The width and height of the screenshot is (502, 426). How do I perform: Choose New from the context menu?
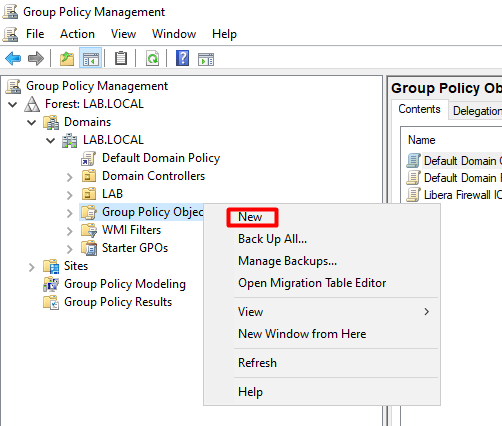tap(322, 217)
